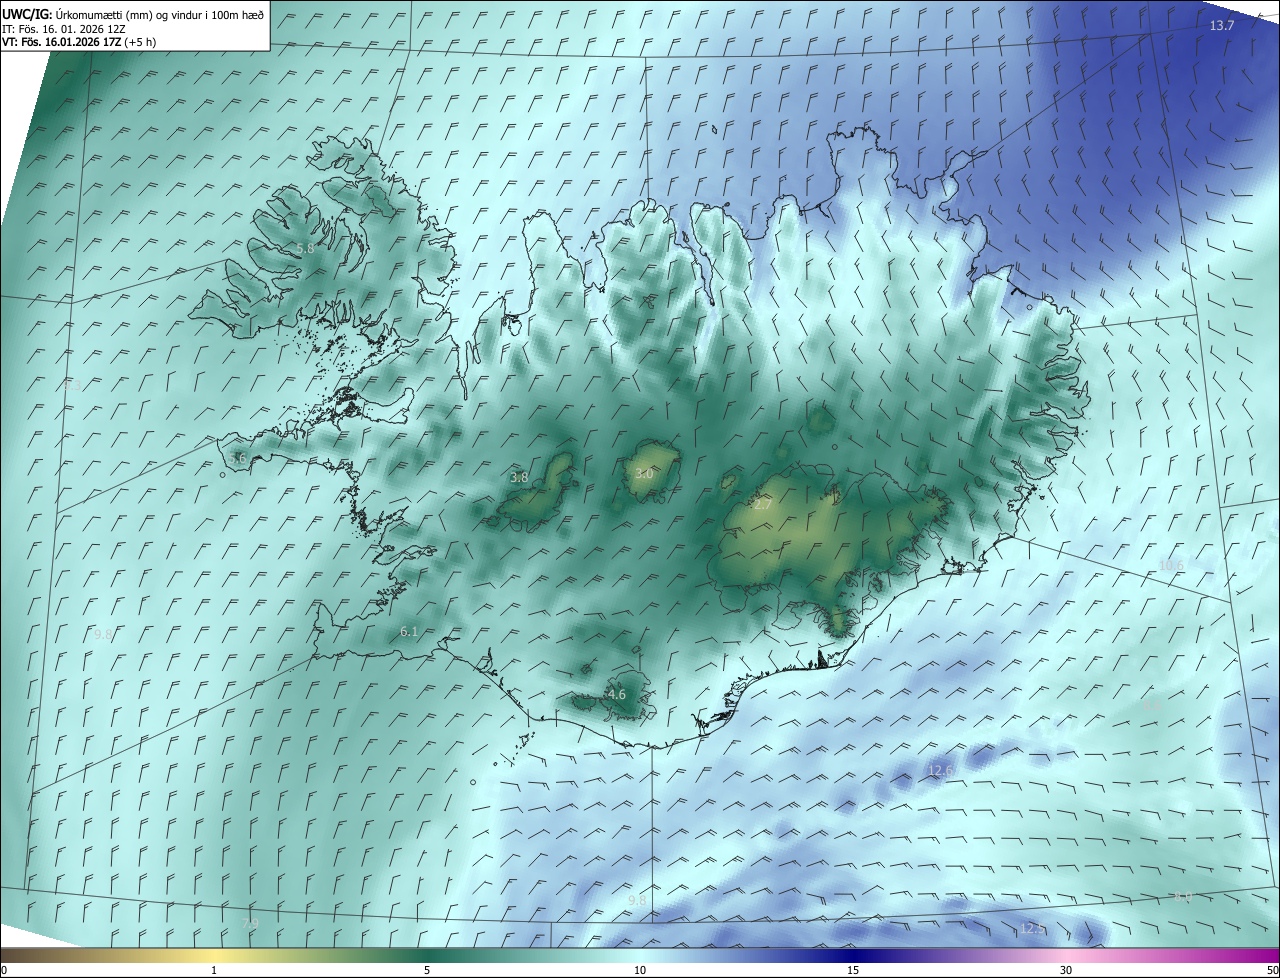The height and width of the screenshot is (978, 1280).
Task: Click the 0 tick on the color scale
Action: 3,970
